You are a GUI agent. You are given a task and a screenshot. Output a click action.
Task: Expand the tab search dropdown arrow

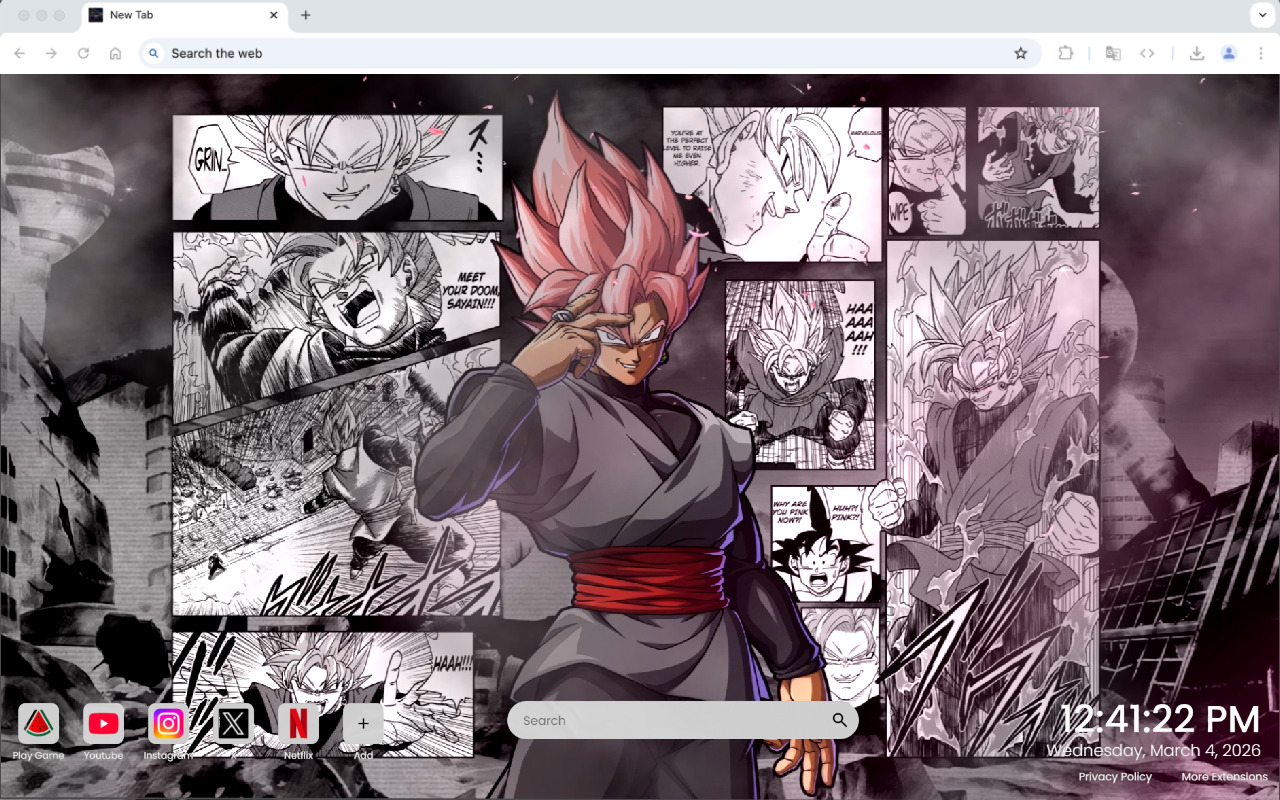point(1261,15)
